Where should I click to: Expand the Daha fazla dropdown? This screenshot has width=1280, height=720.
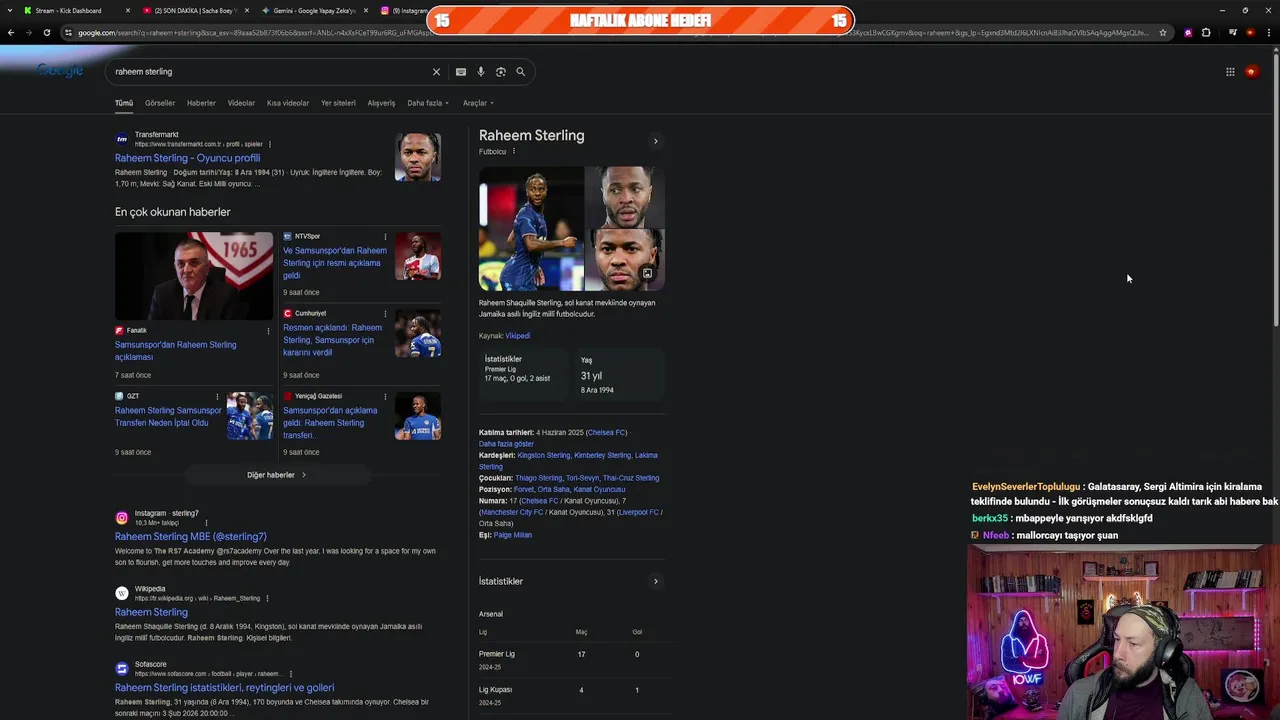428,103
